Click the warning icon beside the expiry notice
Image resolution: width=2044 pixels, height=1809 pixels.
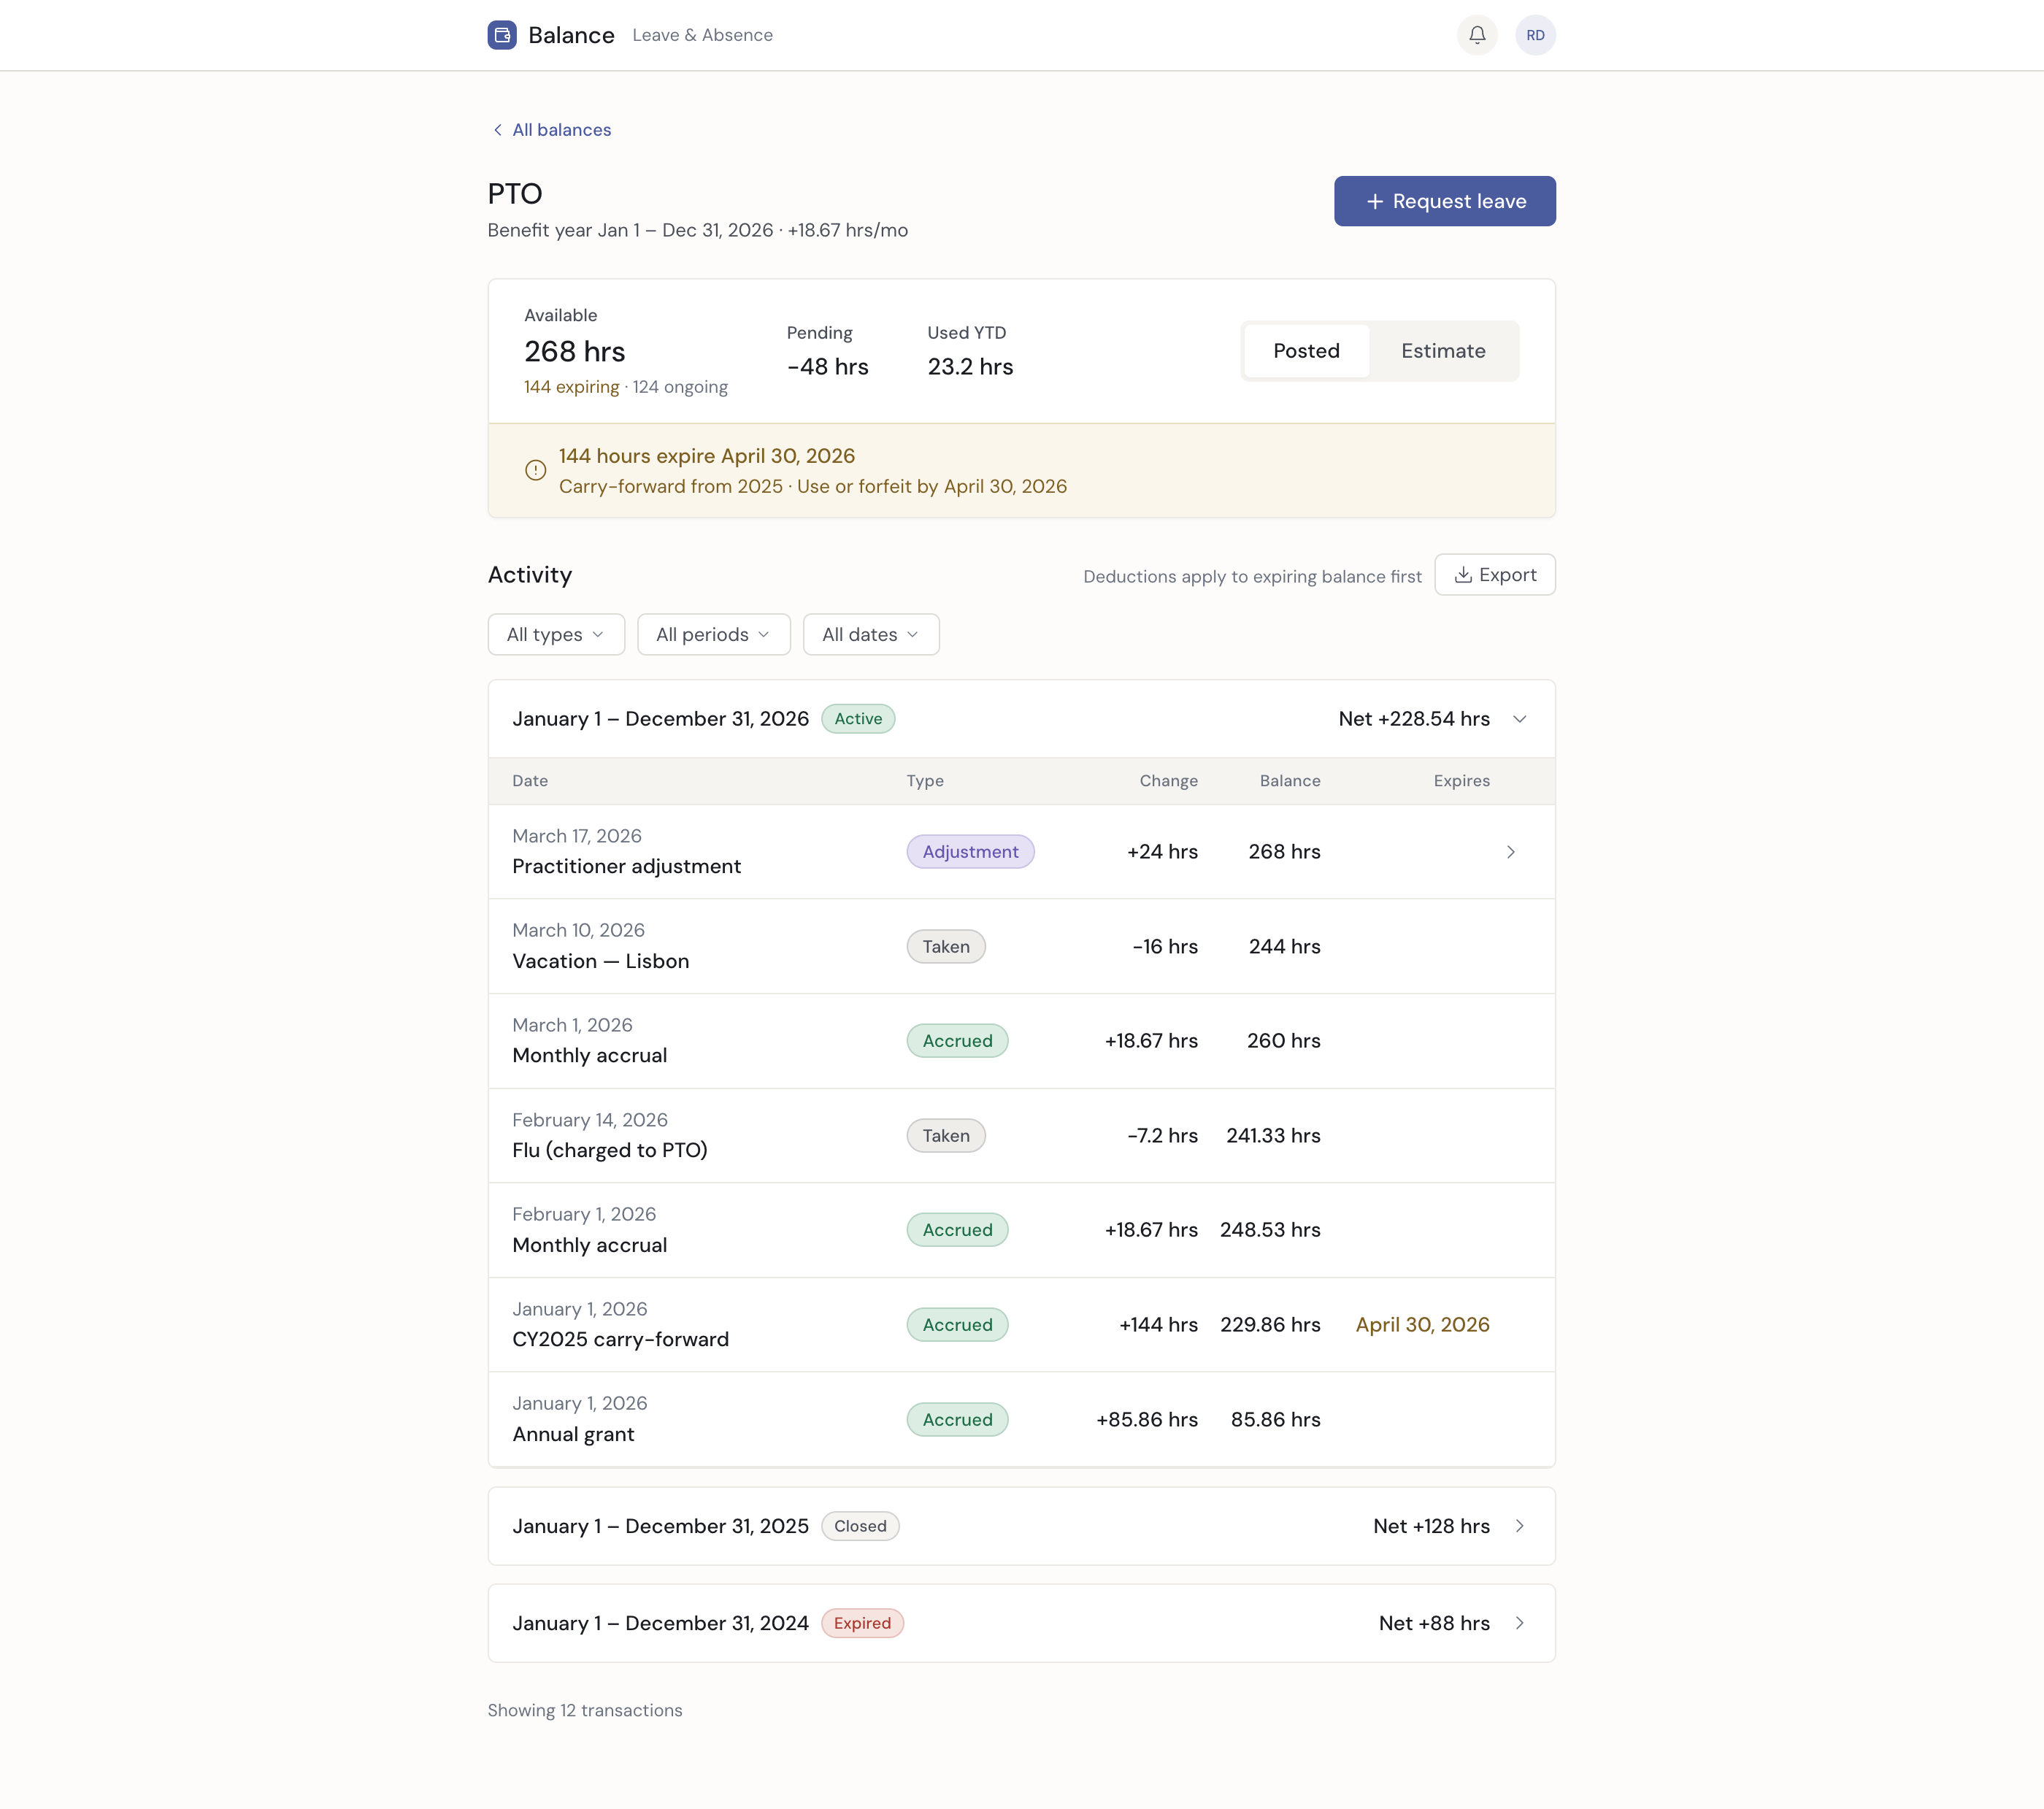(x=534, y=470)
